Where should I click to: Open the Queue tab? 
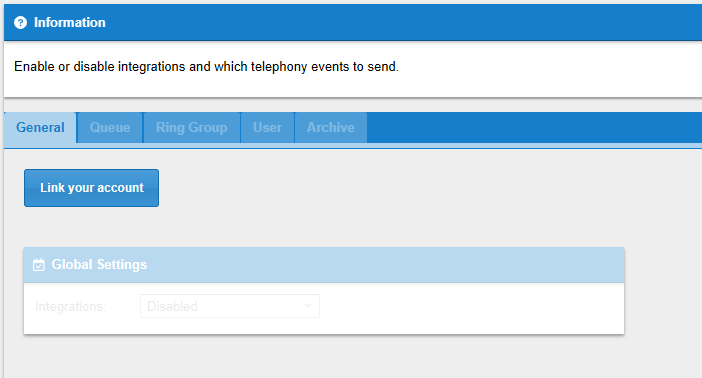click(110, 128)
